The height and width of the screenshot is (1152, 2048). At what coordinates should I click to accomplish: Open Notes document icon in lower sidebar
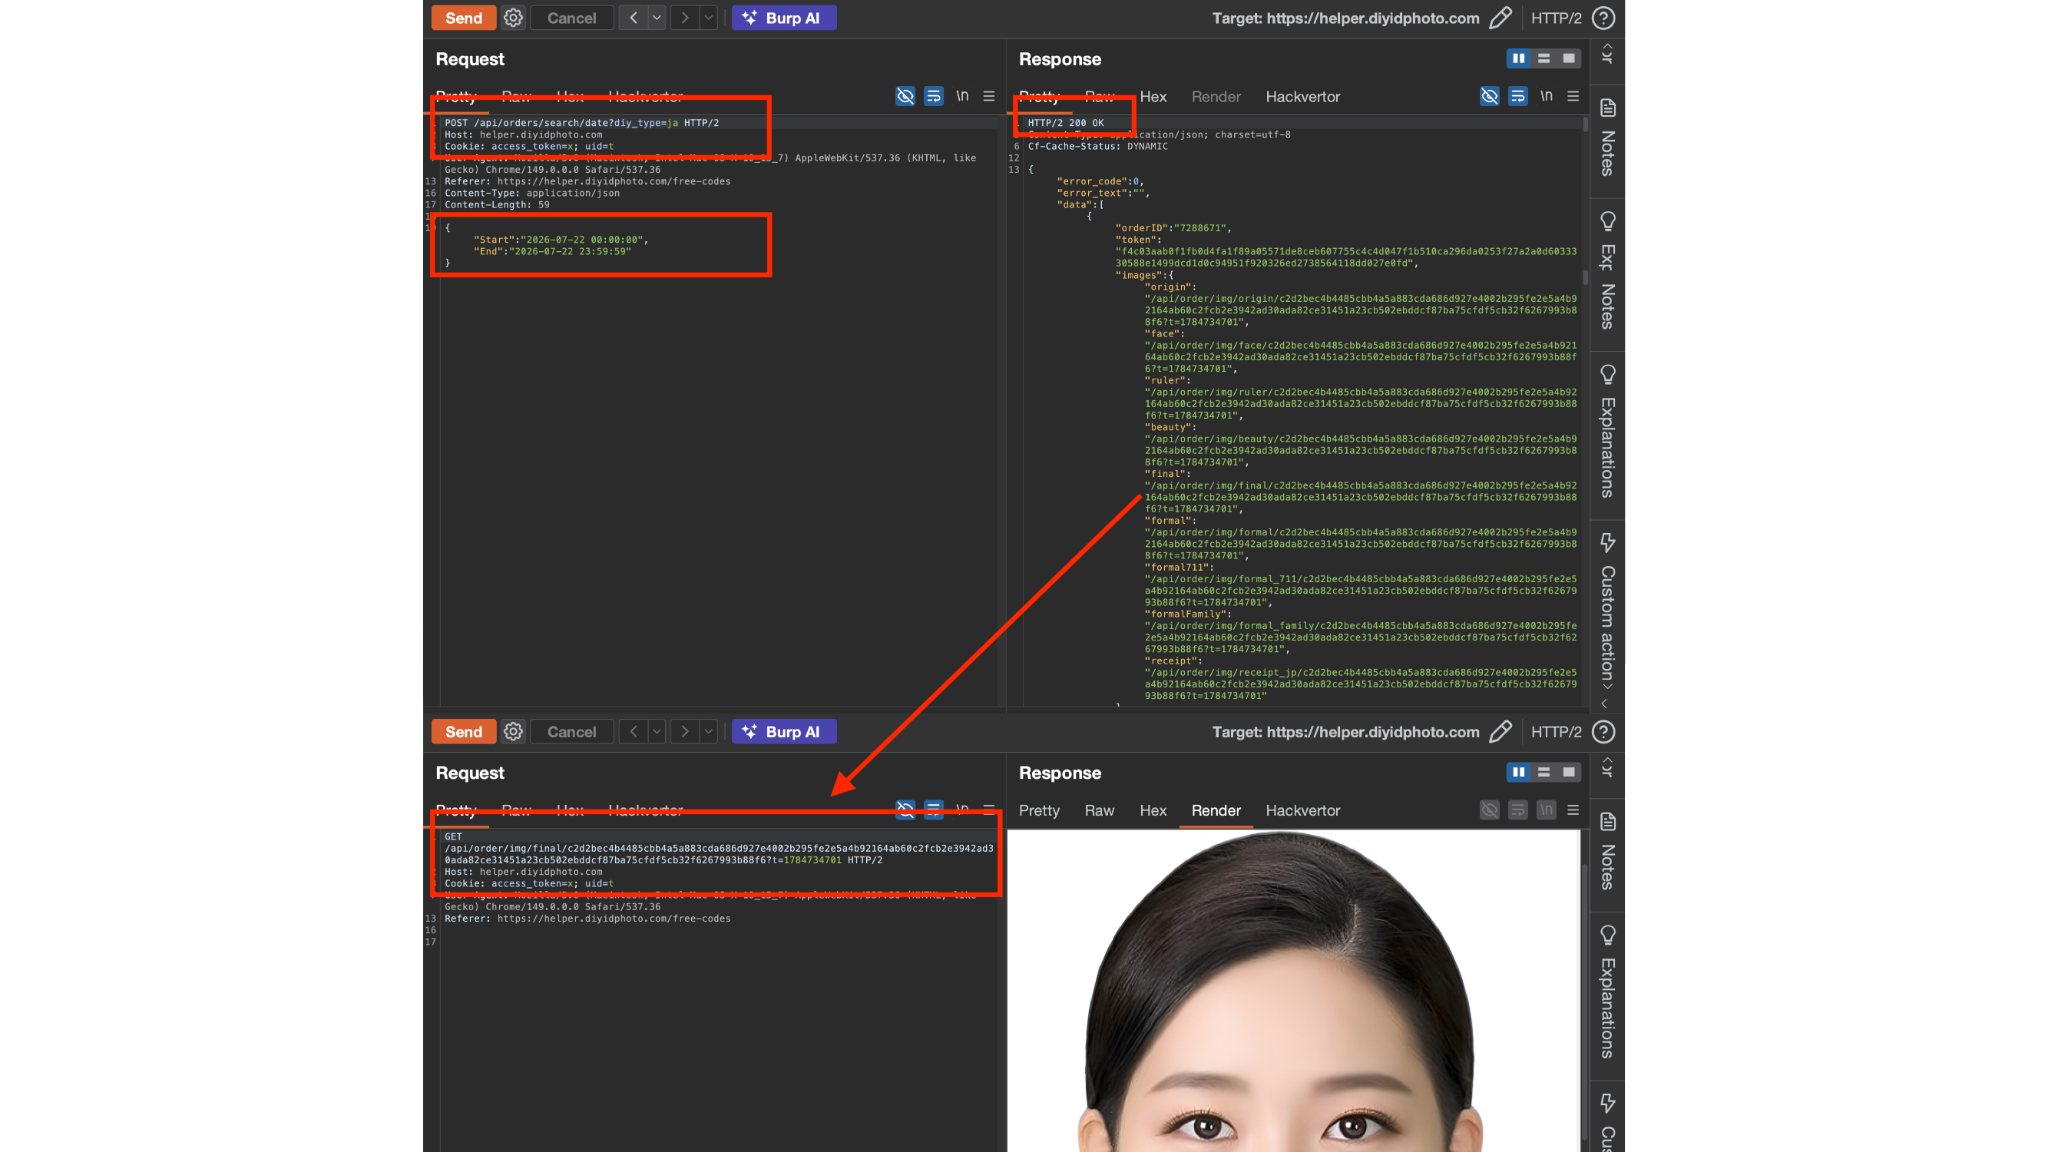point(1608,822)
